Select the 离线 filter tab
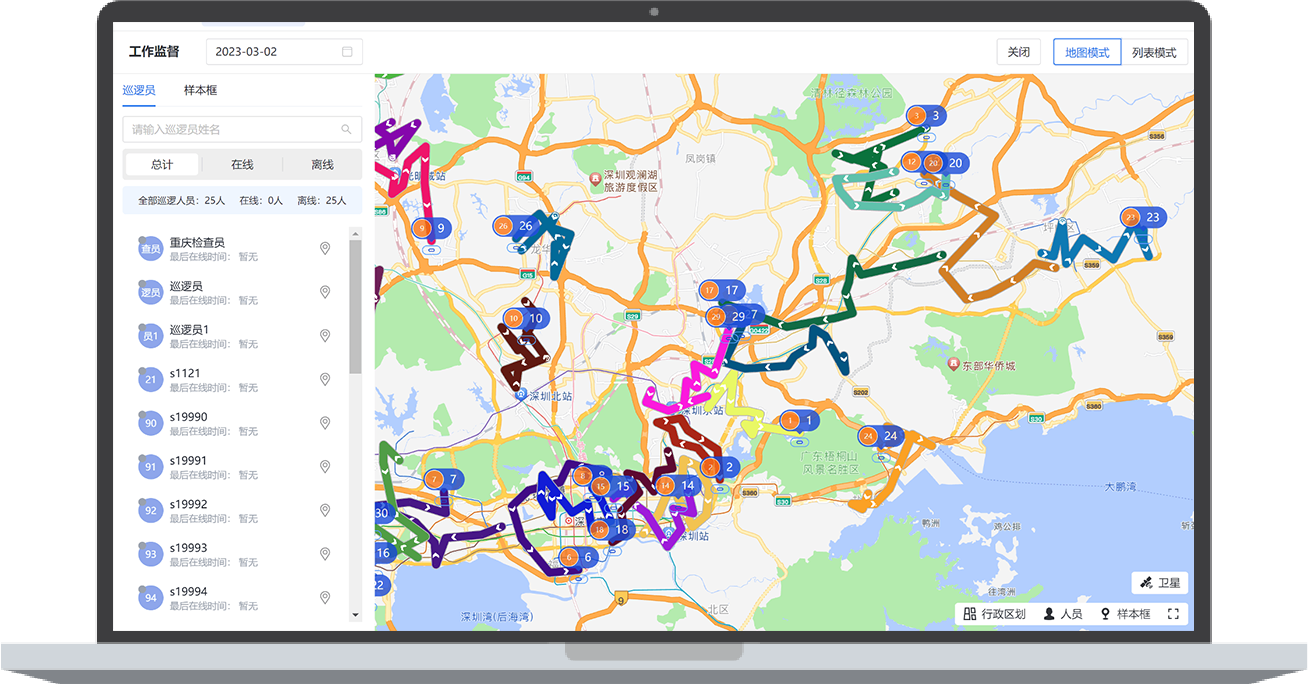The height and width of the screenshot is (685, 1308). [322, 165]
